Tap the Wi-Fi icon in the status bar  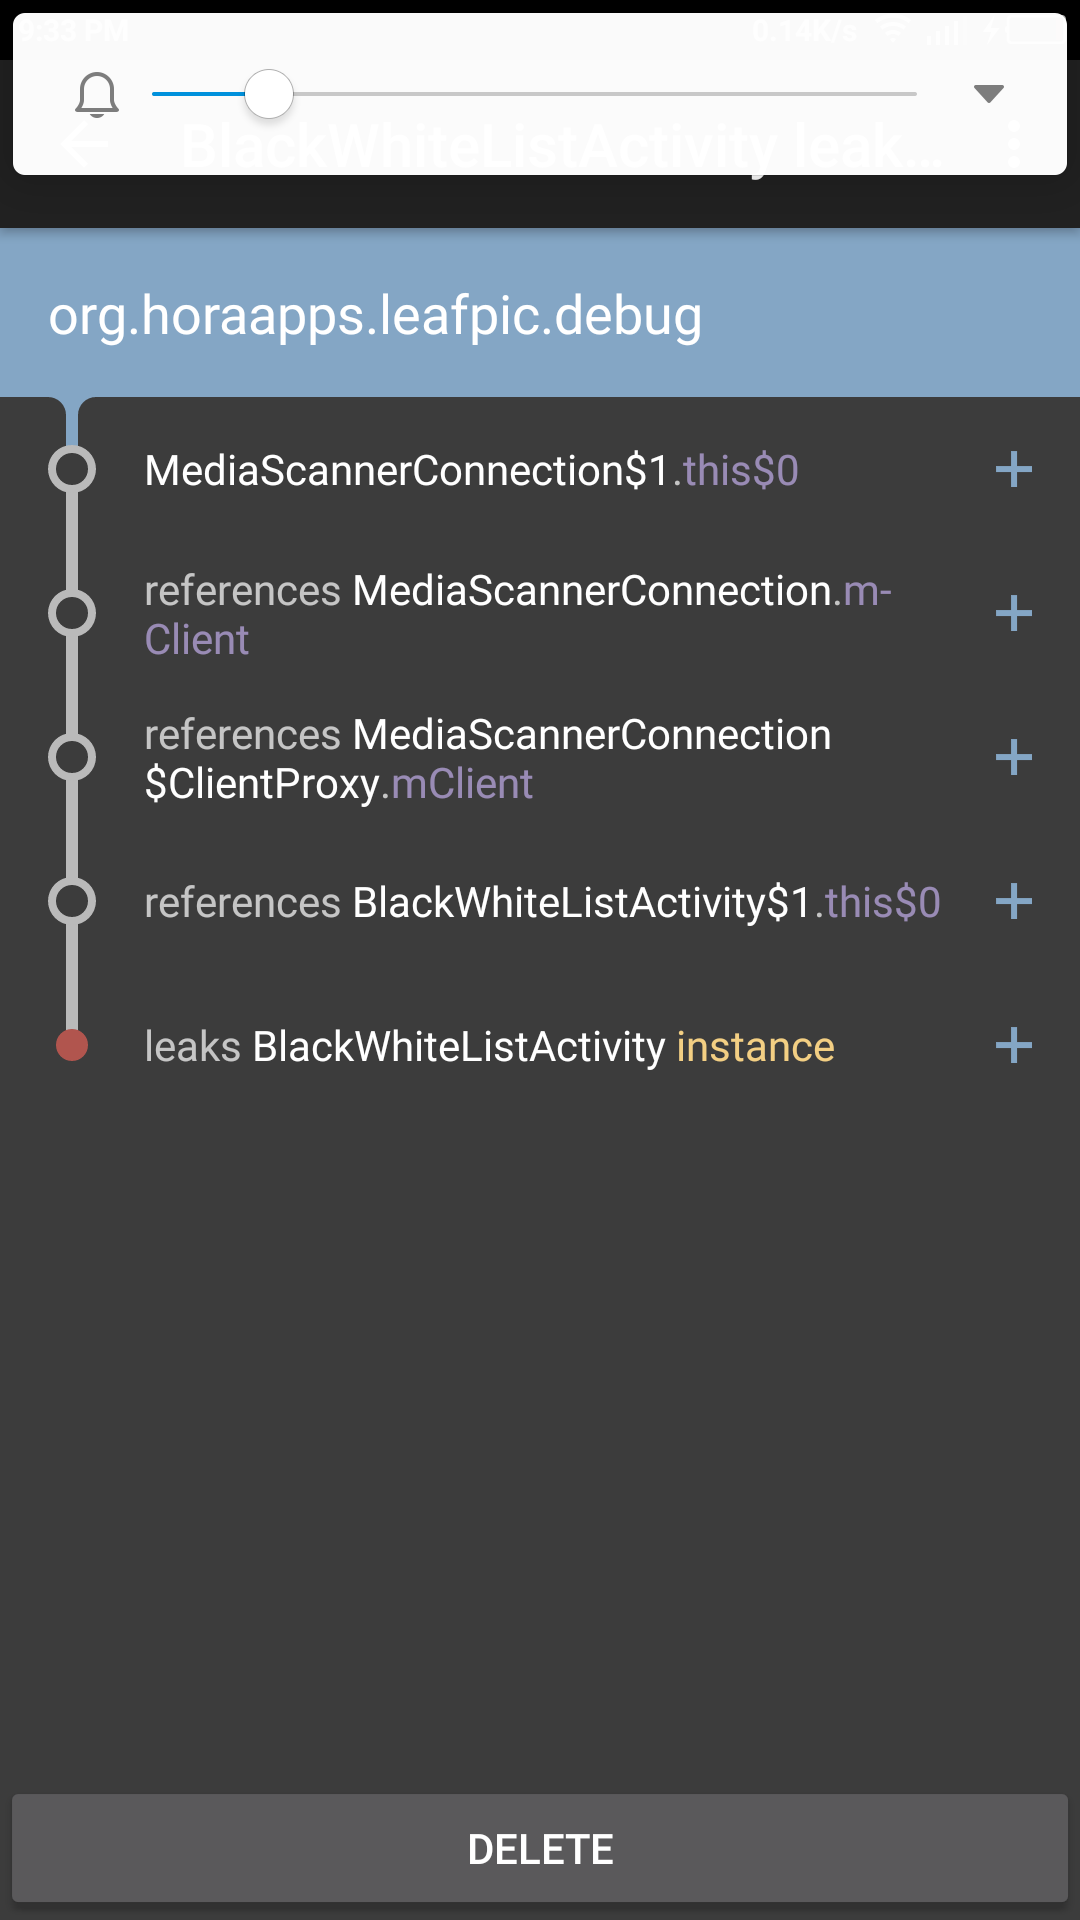click(890, 30)
